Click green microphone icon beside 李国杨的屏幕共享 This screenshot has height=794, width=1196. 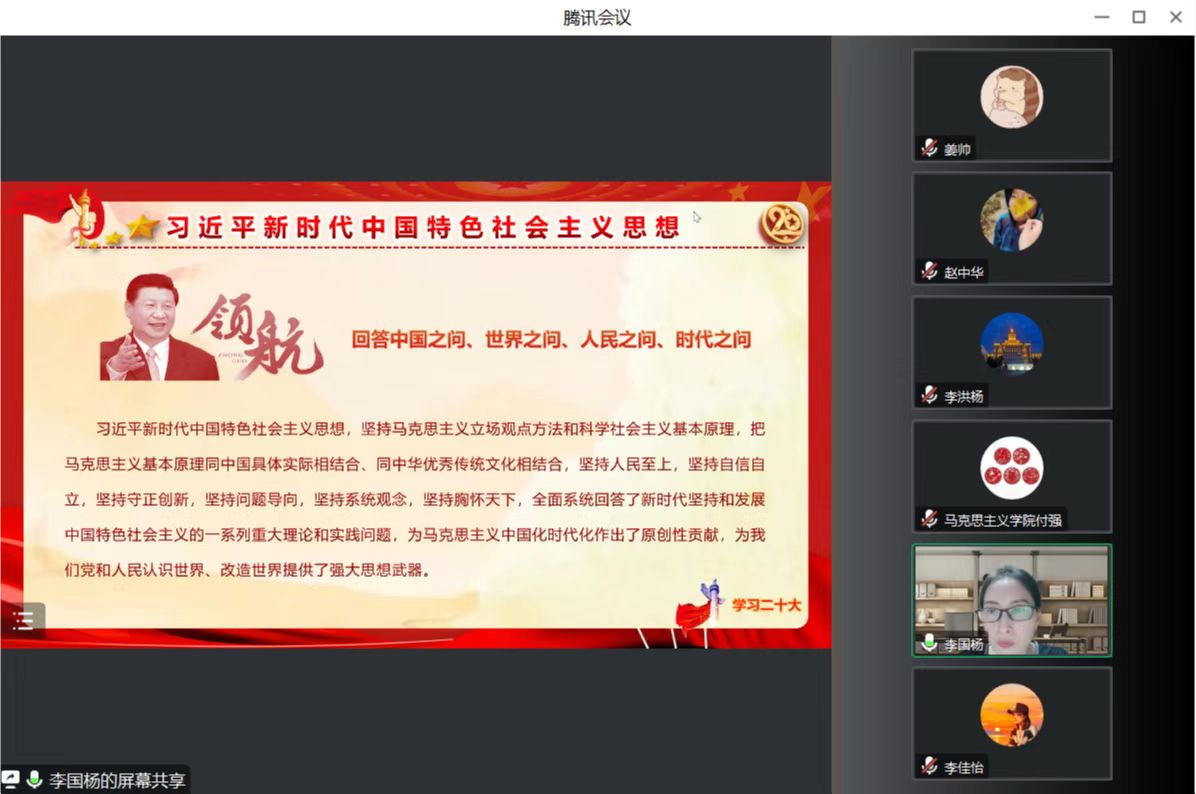34,780
